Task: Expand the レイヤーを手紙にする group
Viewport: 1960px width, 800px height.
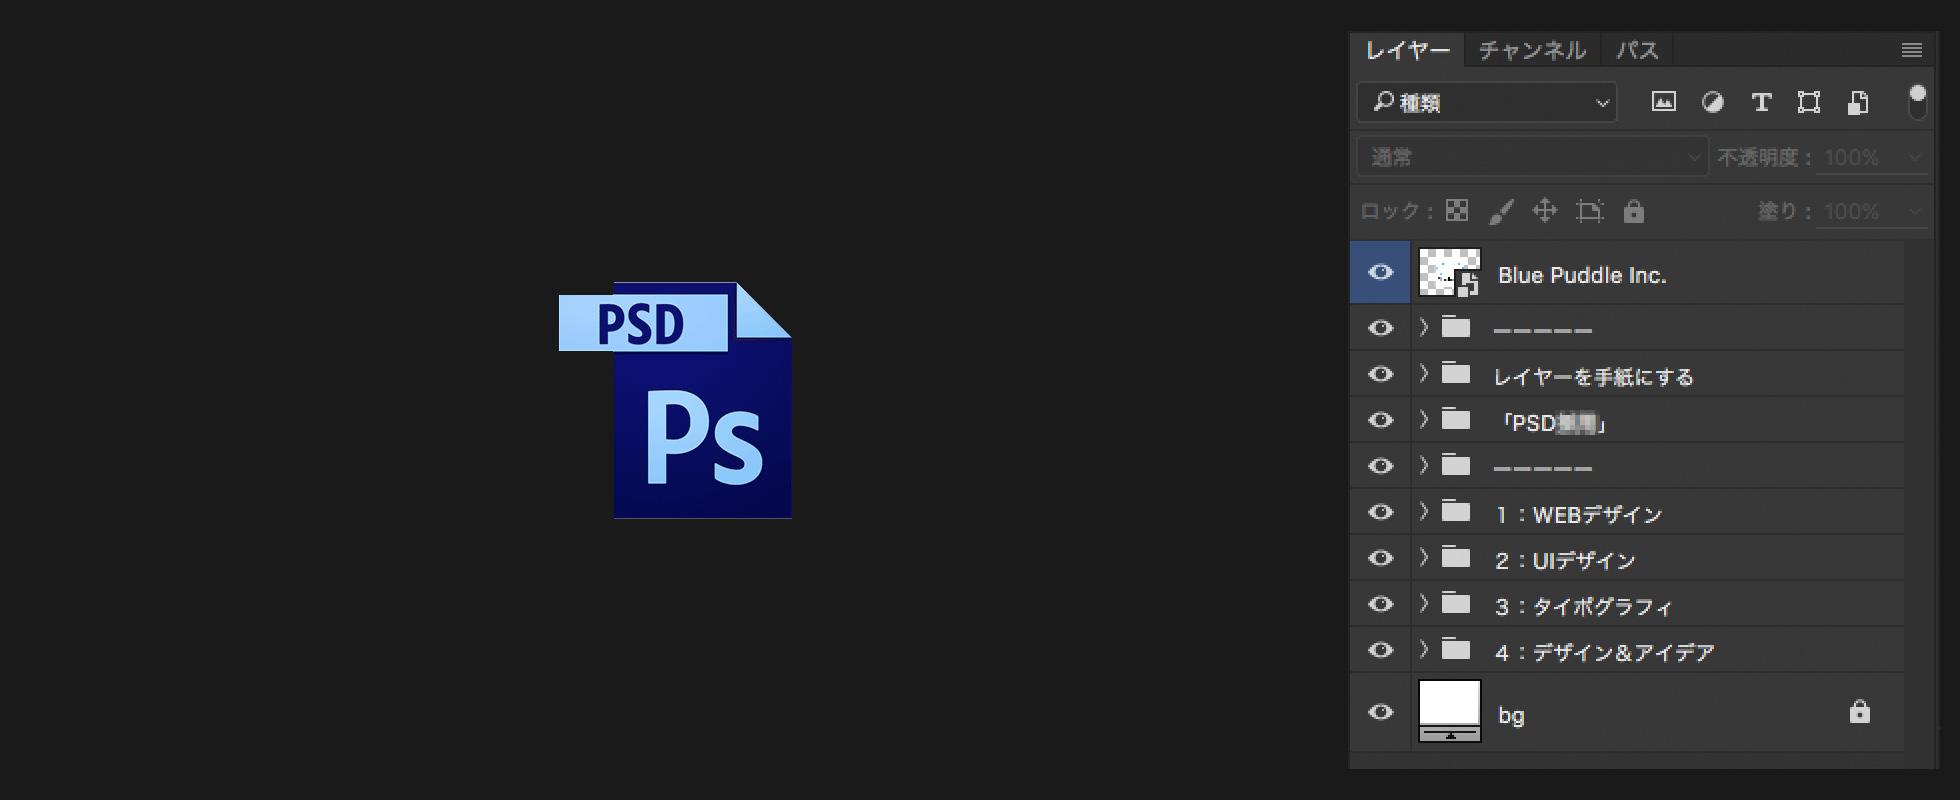Action: click(1424, 374)
